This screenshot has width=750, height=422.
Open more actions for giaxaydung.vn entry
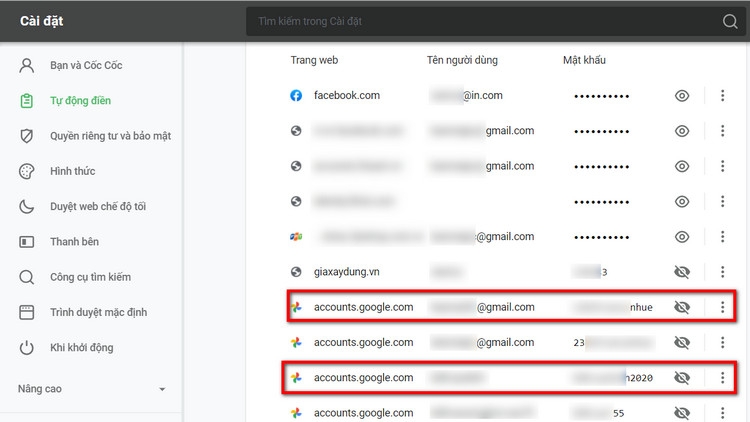click(x=722, y=272)
